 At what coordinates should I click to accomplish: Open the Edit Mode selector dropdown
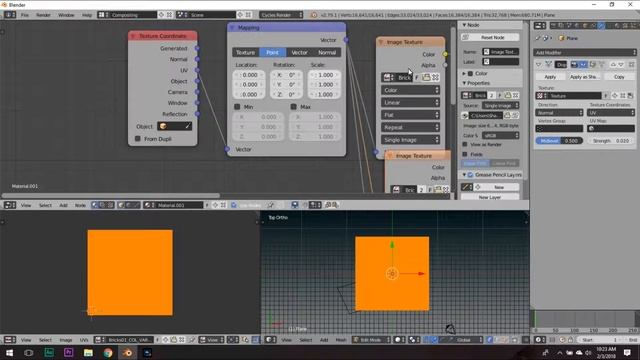[x=371, y=340]
